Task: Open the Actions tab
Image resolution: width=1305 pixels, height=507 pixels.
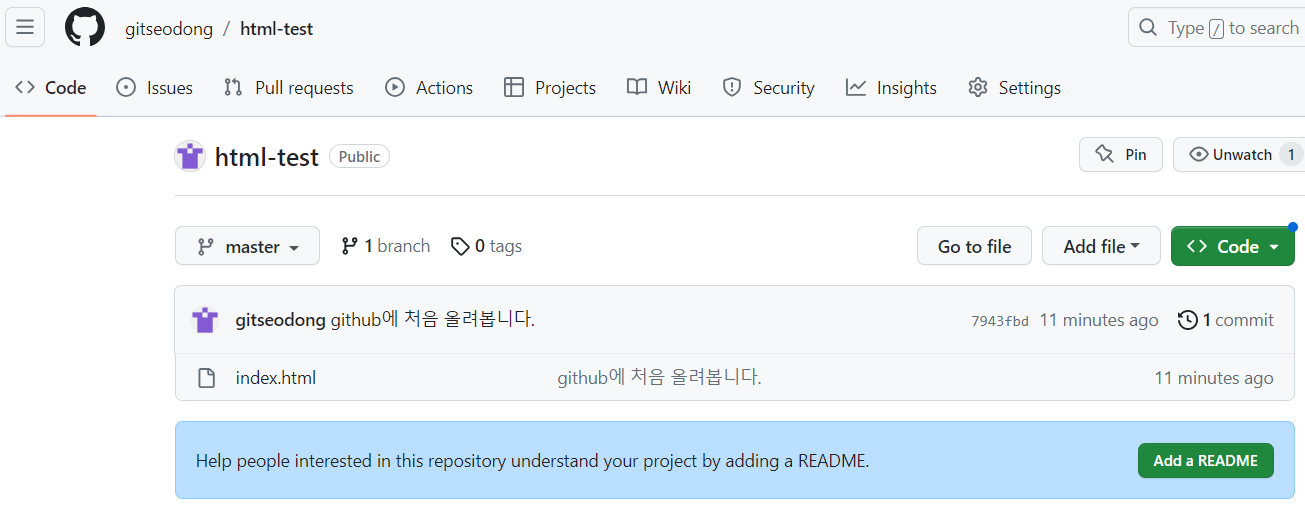Action: pyautogui.click(x=429, y=88)
